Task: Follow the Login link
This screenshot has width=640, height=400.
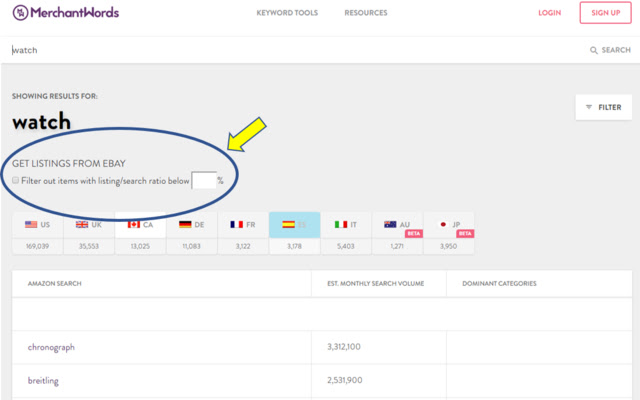Action: [x=549, y=13]
